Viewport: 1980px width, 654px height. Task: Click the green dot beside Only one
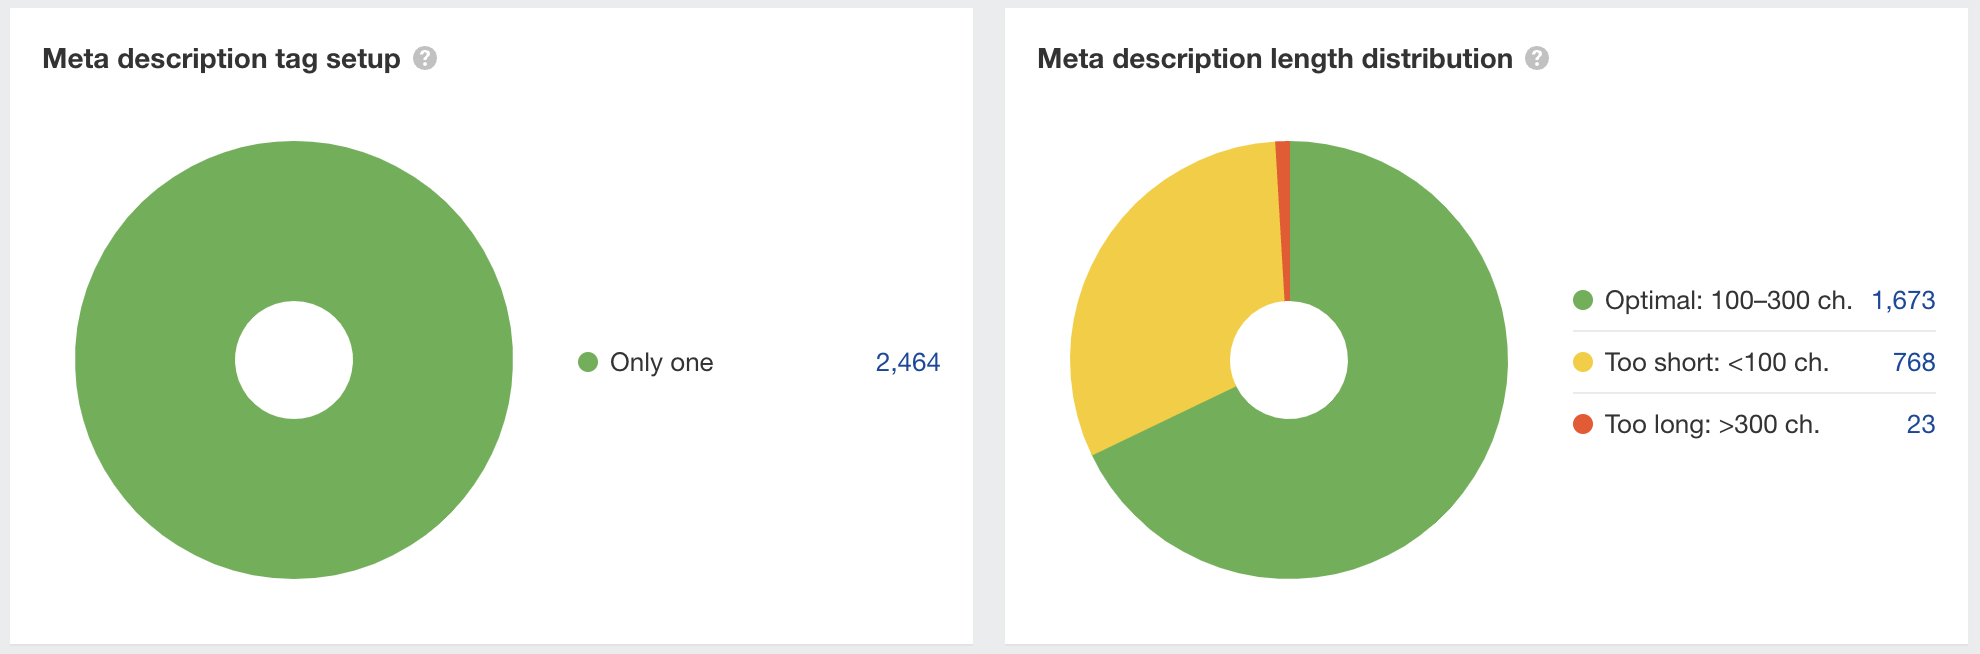click(x=588, y=362)
